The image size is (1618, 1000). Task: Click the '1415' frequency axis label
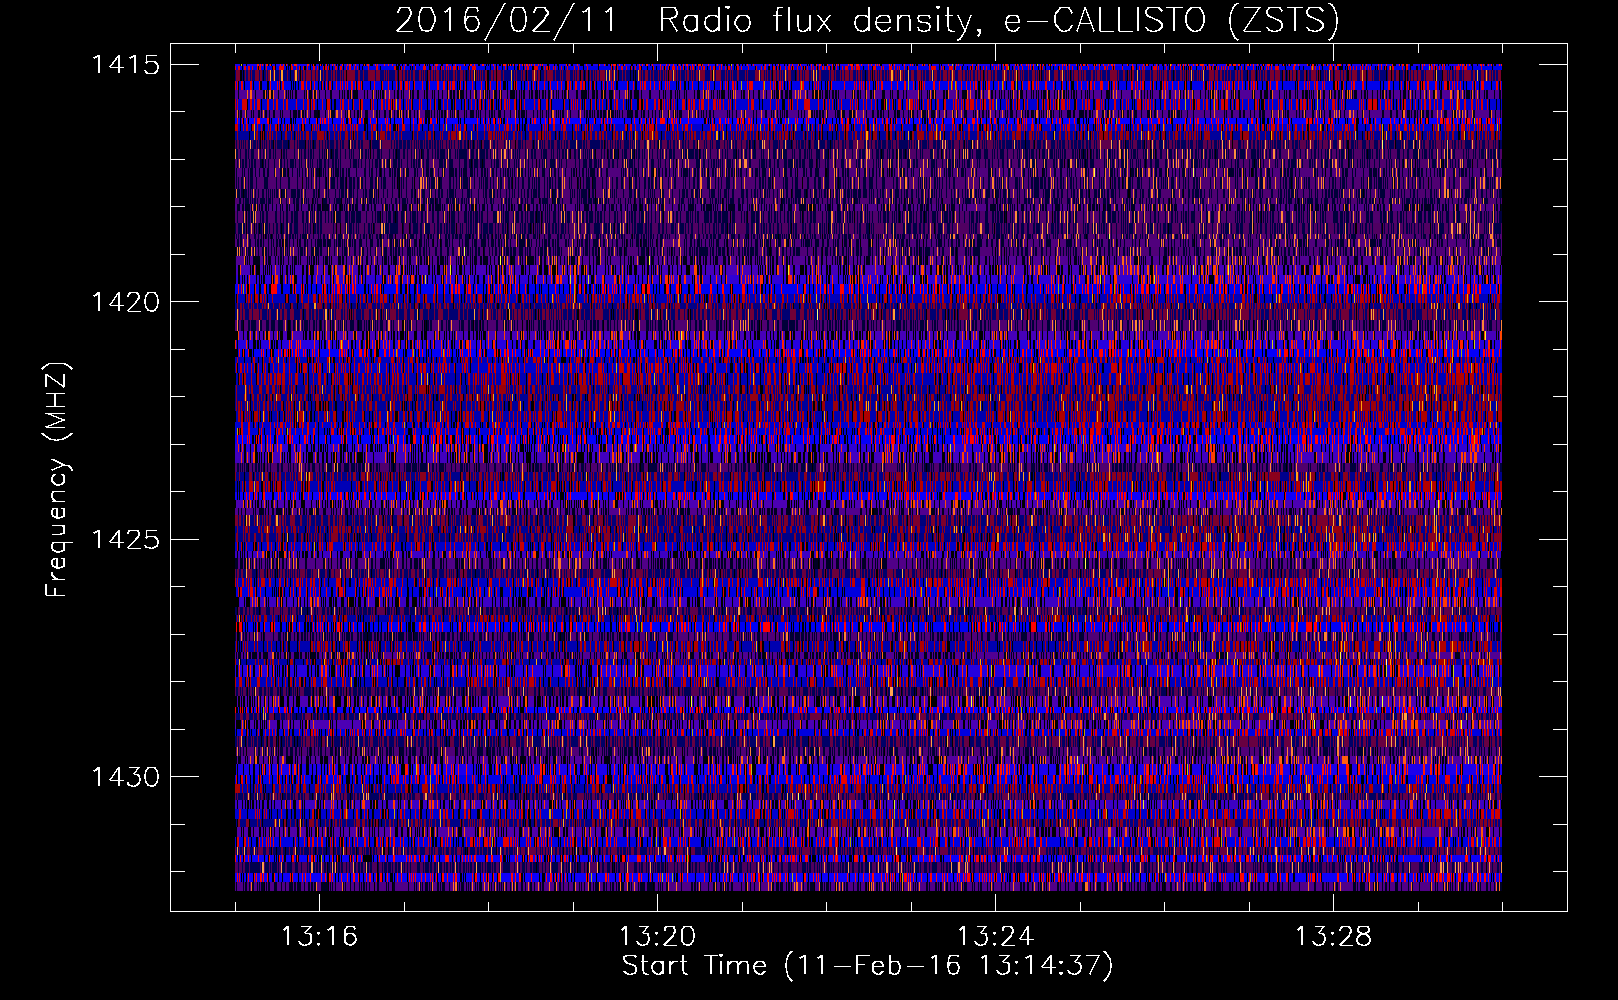point(125,65)
